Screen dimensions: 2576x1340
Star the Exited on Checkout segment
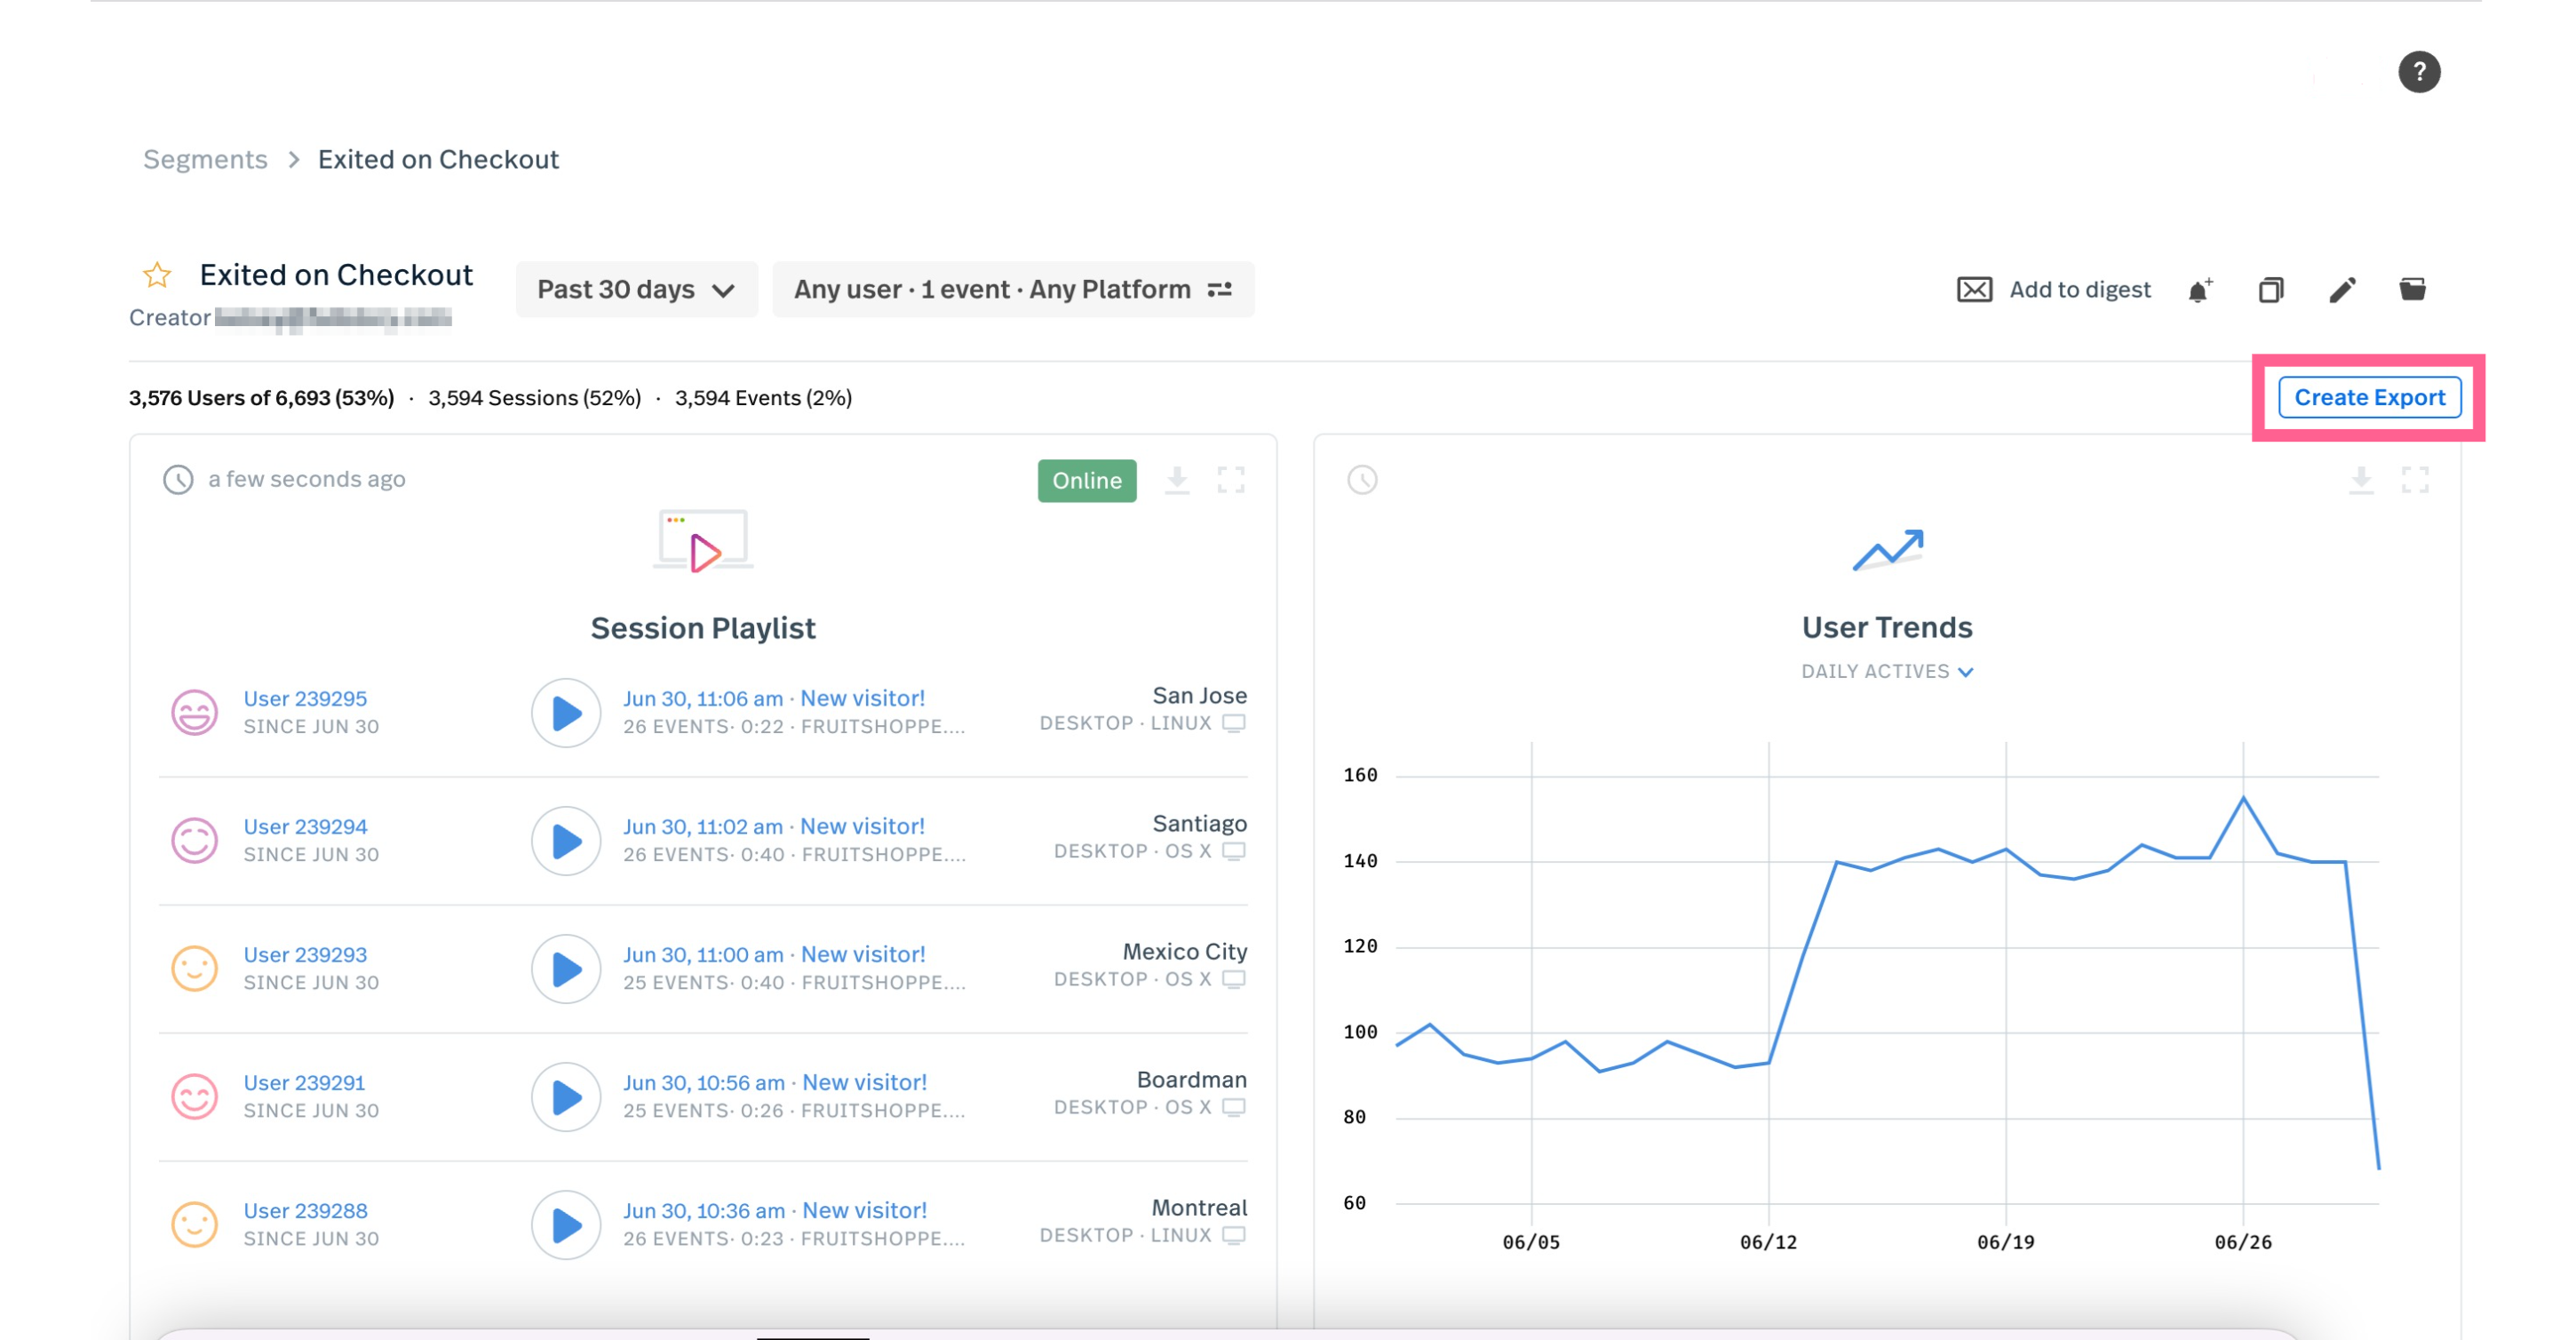click(157, 273)
